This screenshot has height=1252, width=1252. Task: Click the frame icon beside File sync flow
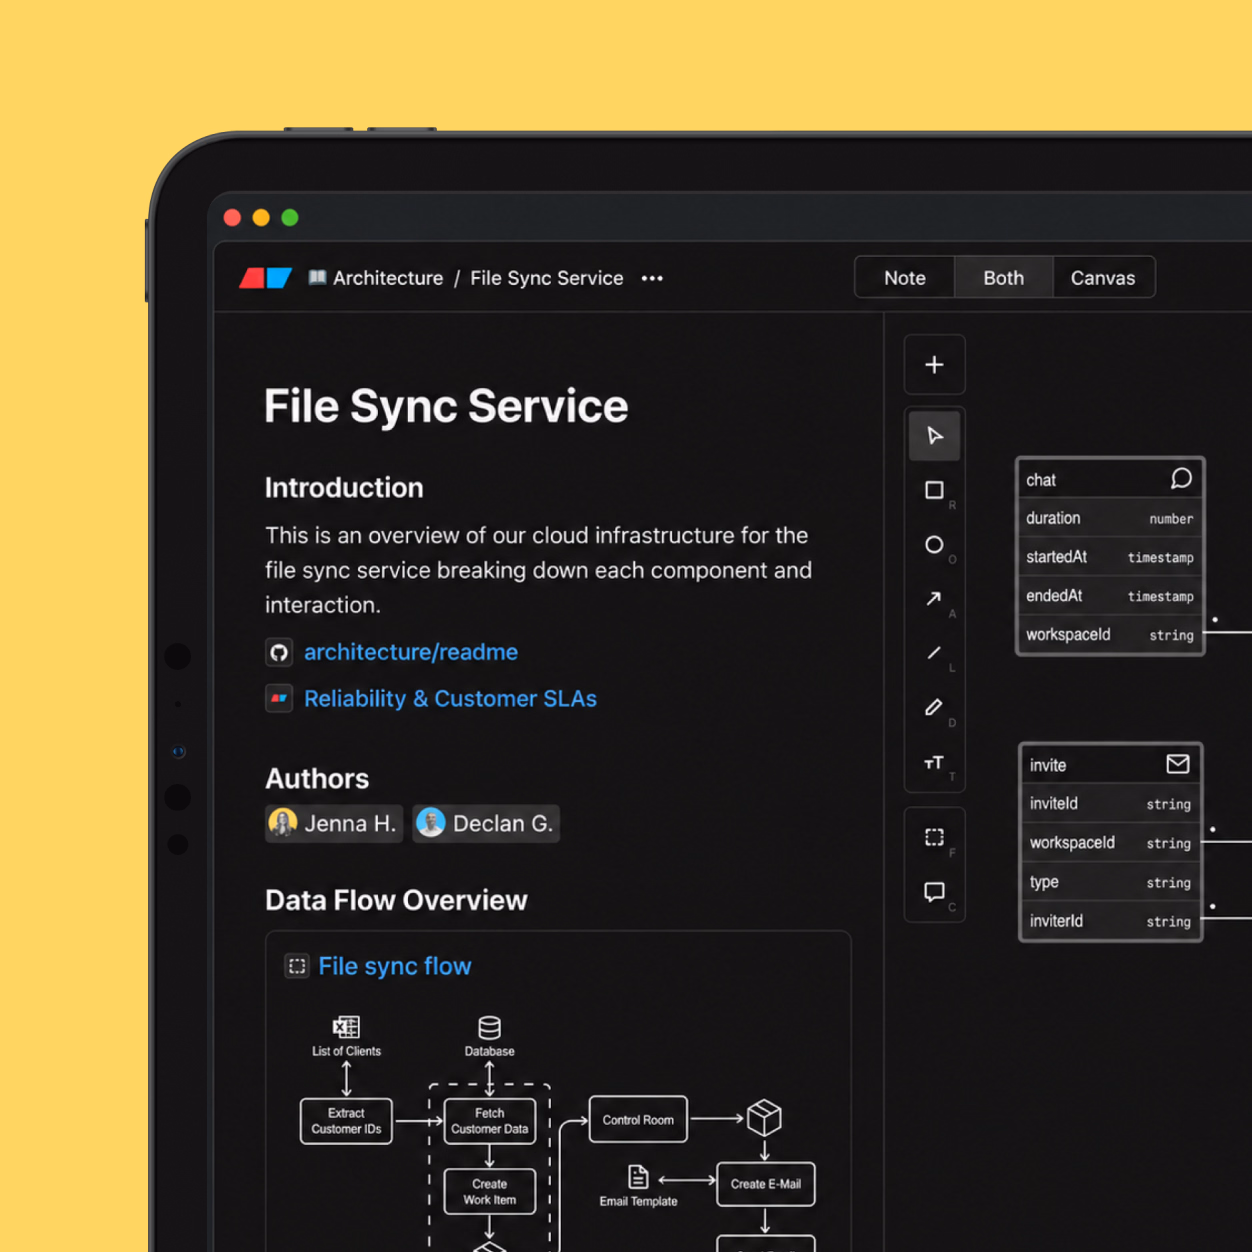297,966
